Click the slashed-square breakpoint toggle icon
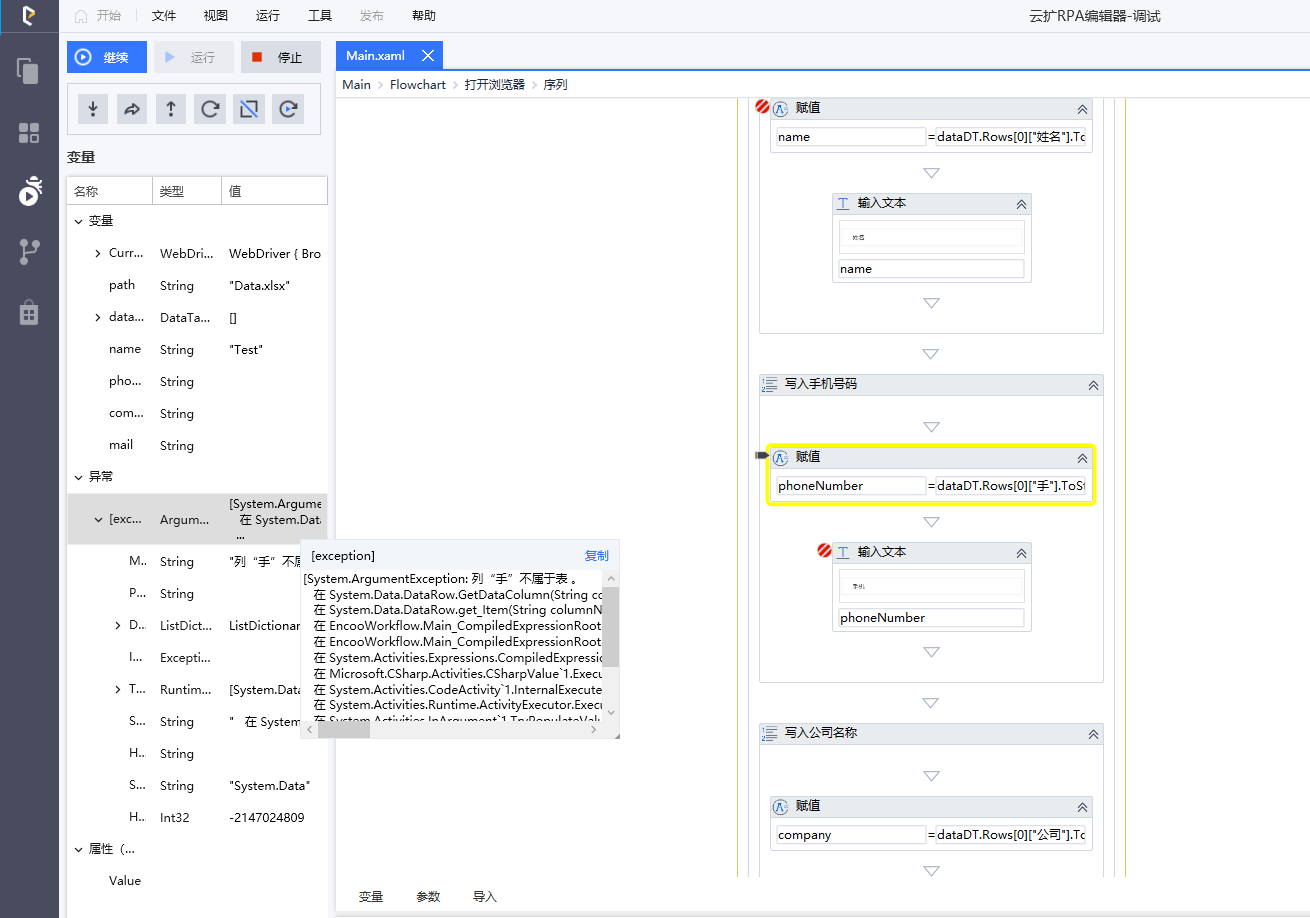The image size is (1310, 918). click(x=249, y=109)
